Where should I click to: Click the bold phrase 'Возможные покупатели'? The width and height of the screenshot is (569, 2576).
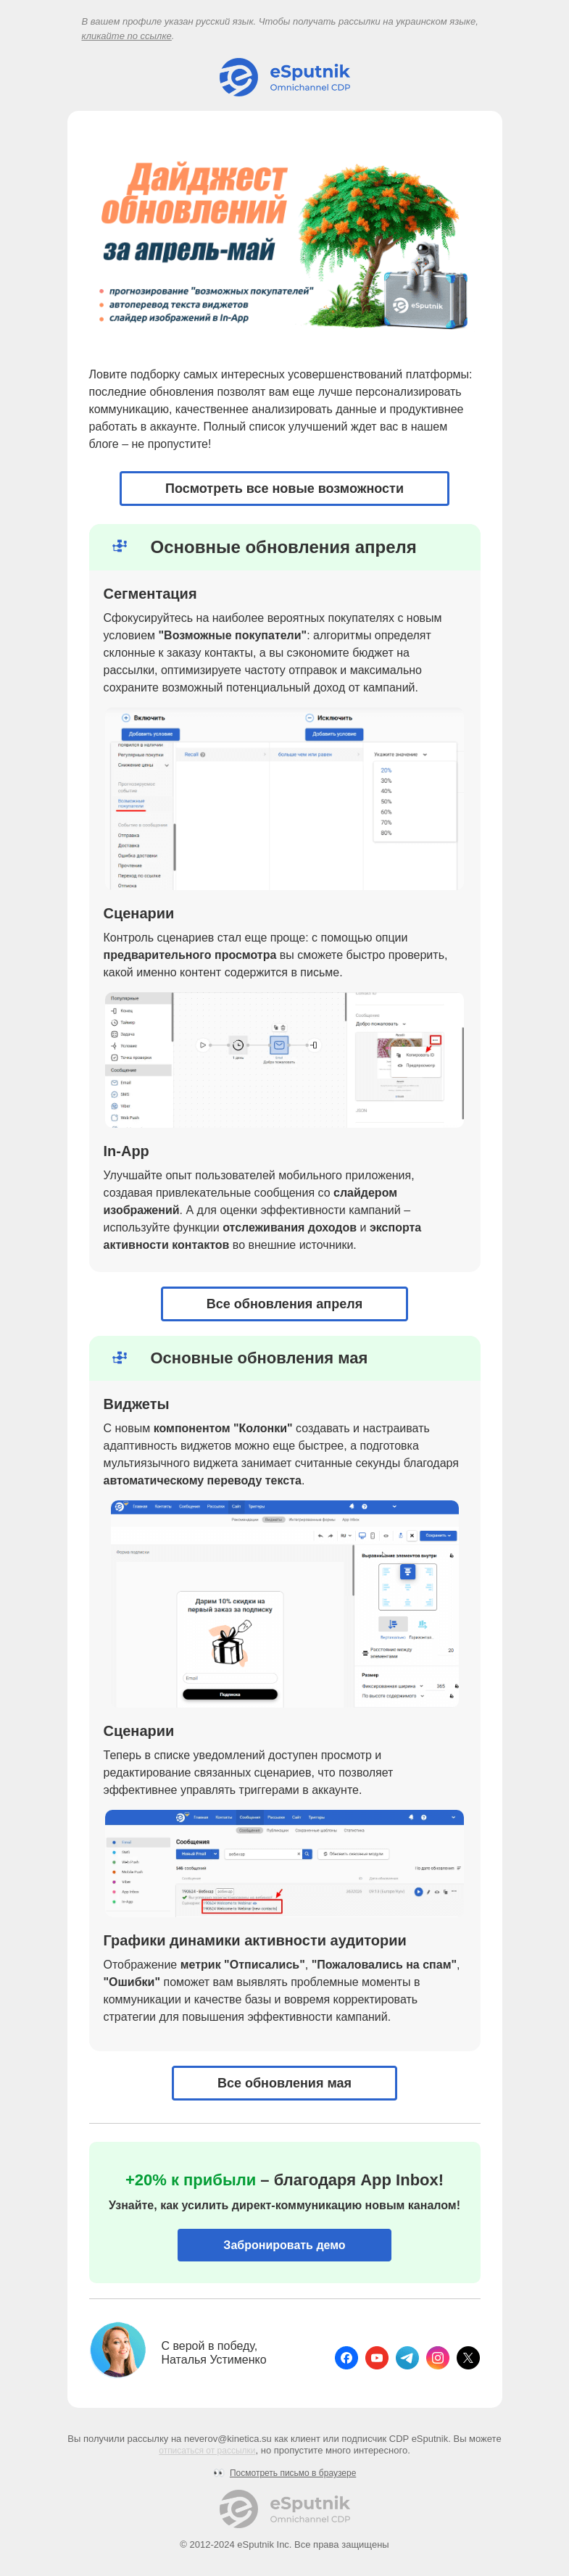[233, 635]
